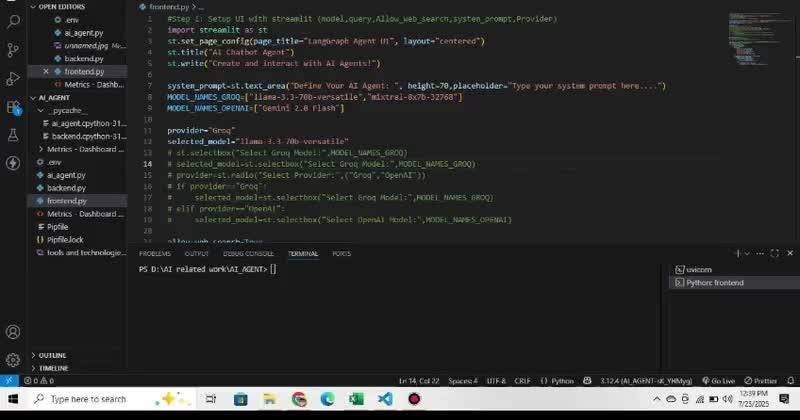This screenshot has height=420, width=800.
Task: Open the Search view in activity bar
Action: coord(13,21)
